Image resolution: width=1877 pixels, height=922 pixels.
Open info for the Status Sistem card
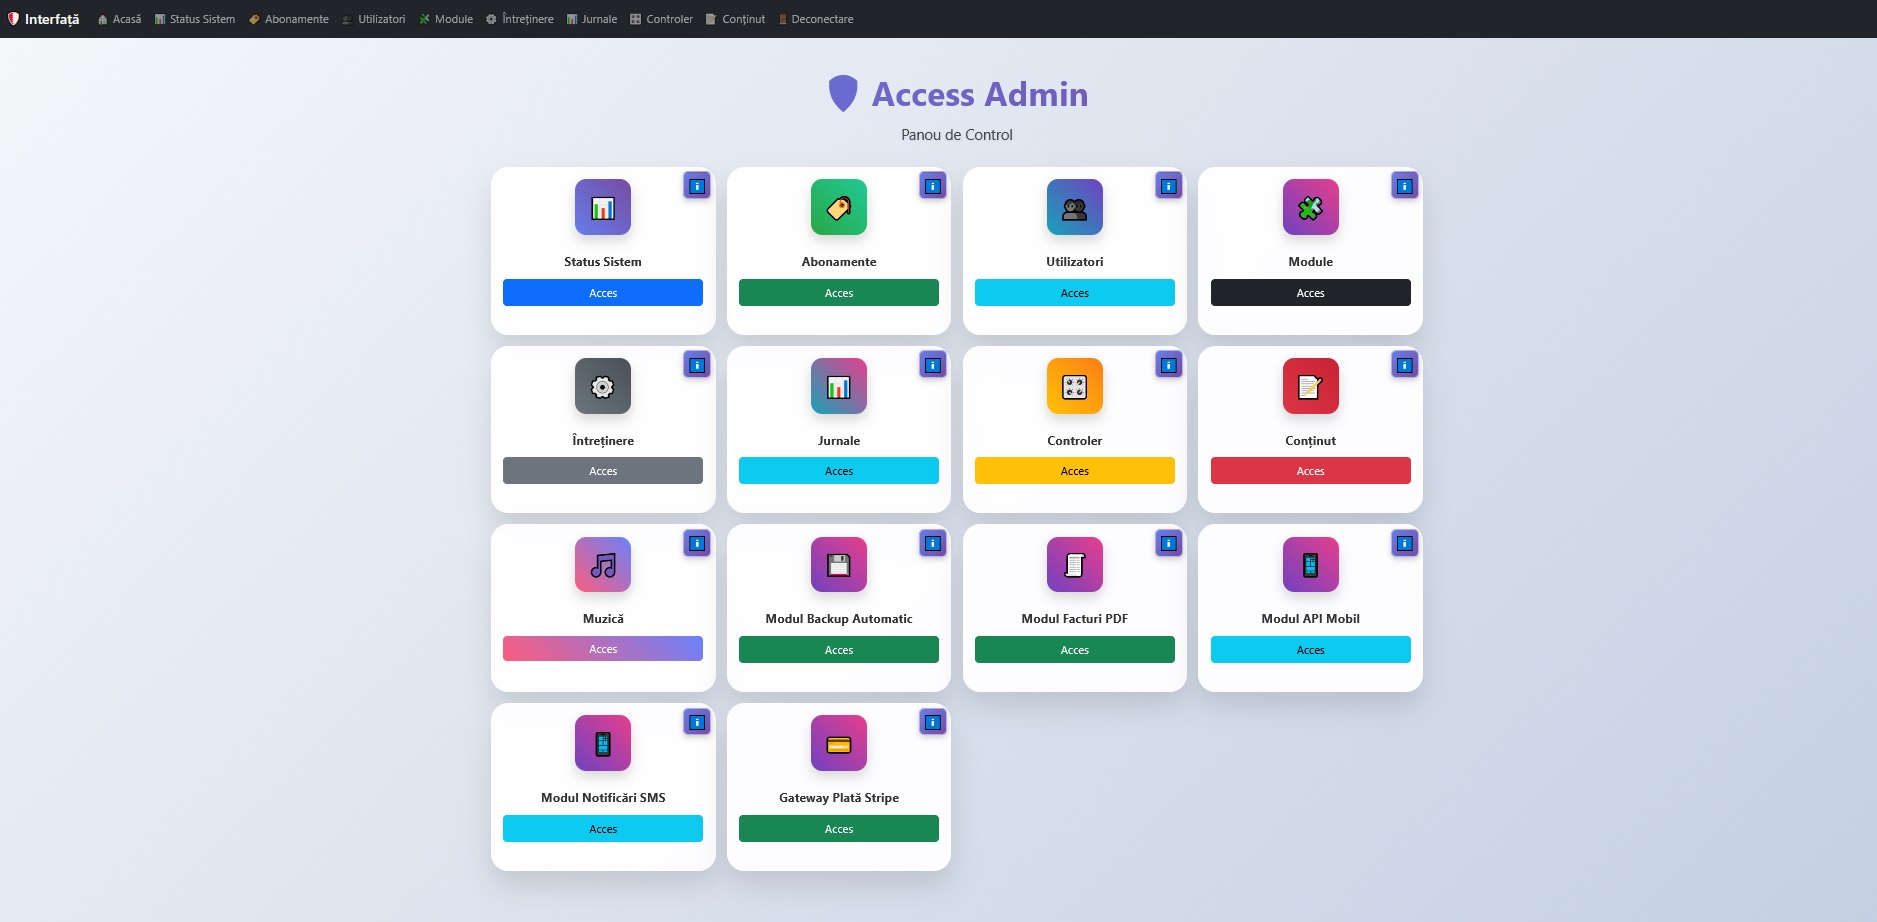point(697,185)
